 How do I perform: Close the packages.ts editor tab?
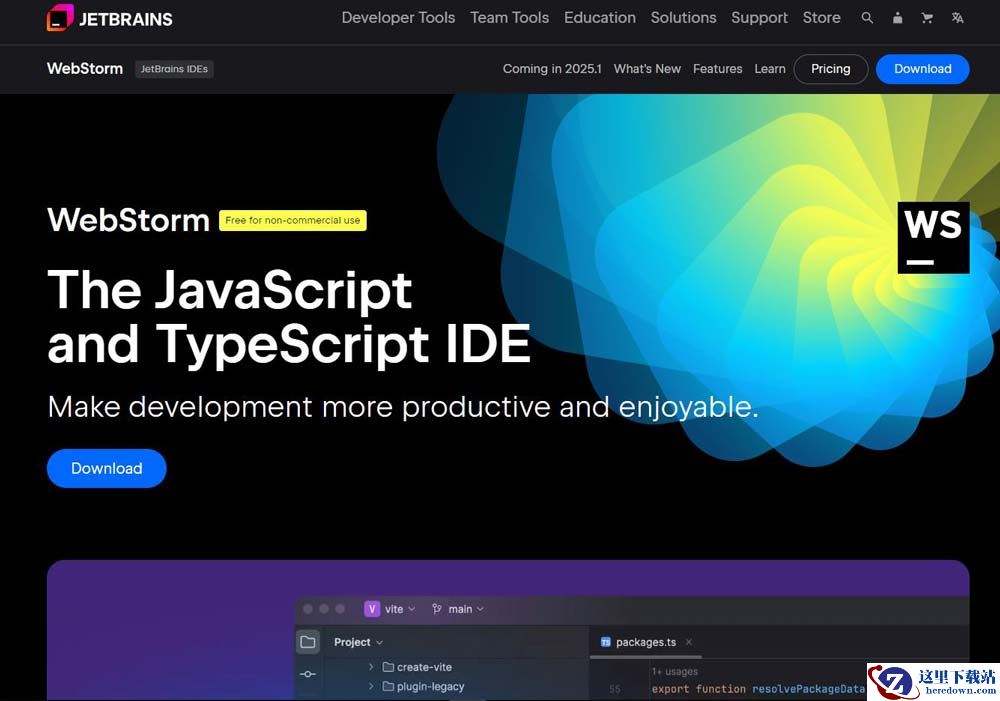(689, 642)
